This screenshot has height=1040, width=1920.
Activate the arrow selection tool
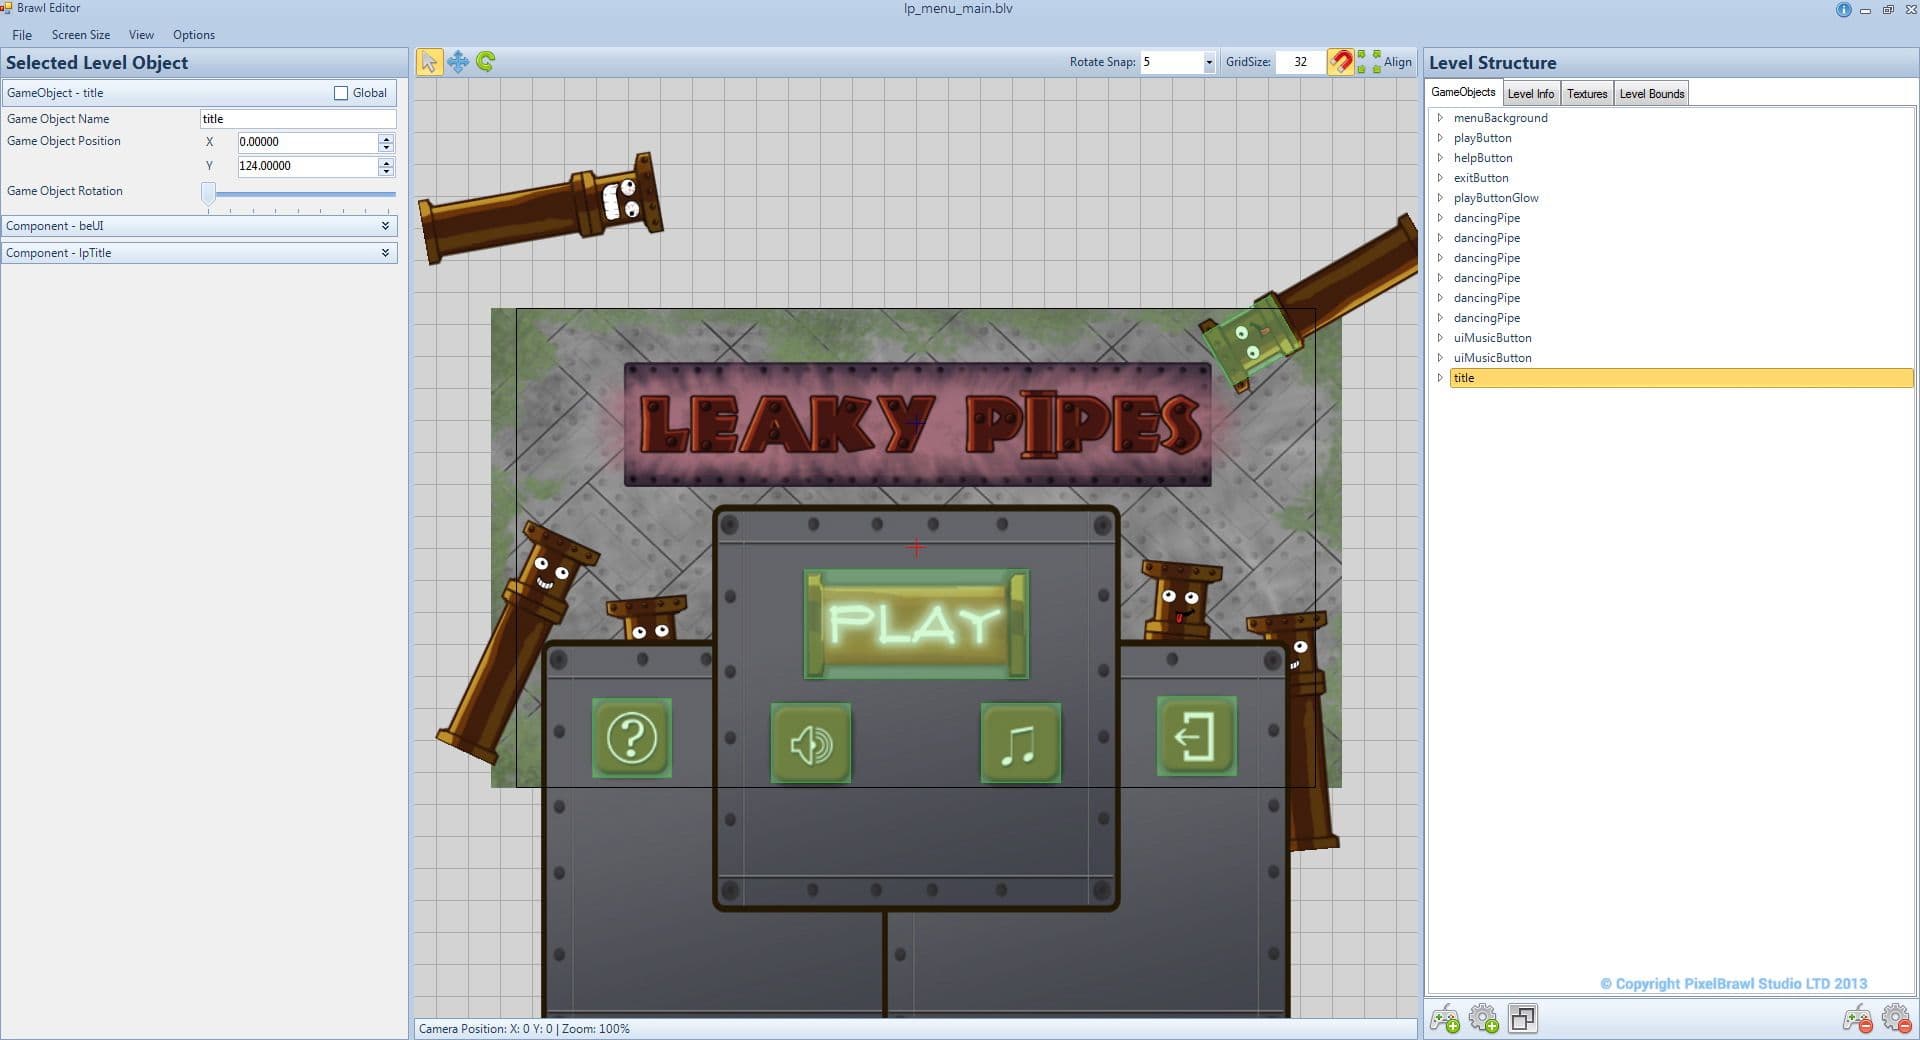point(429,62)
